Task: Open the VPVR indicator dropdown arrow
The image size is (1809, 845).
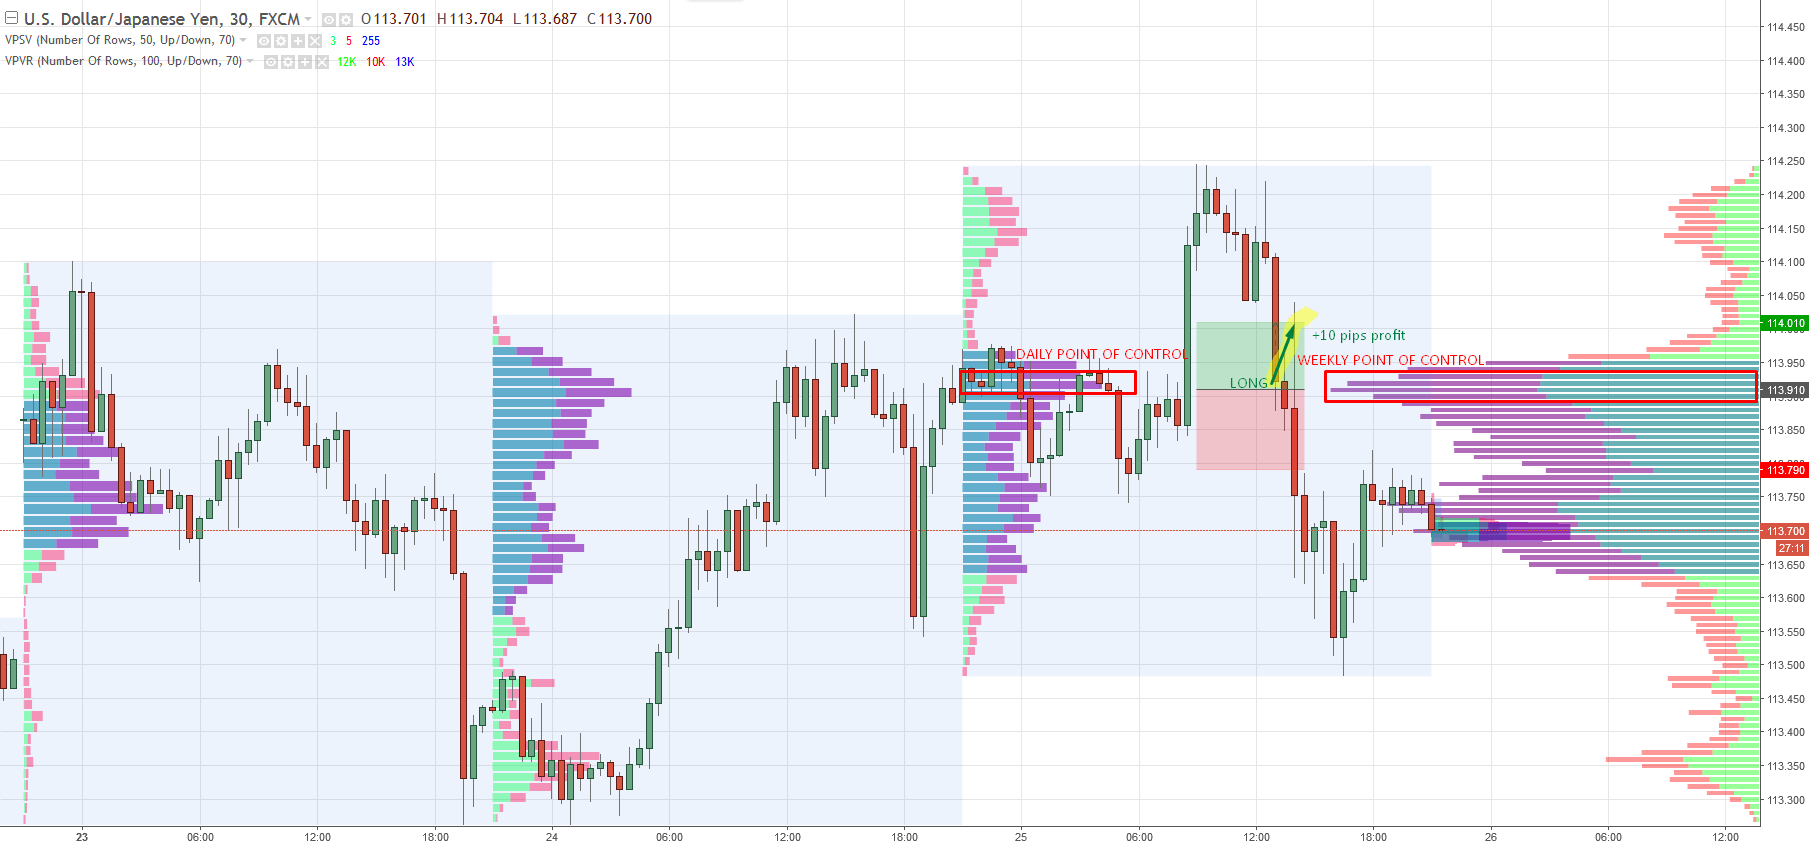Action: (x=250, y=62)
